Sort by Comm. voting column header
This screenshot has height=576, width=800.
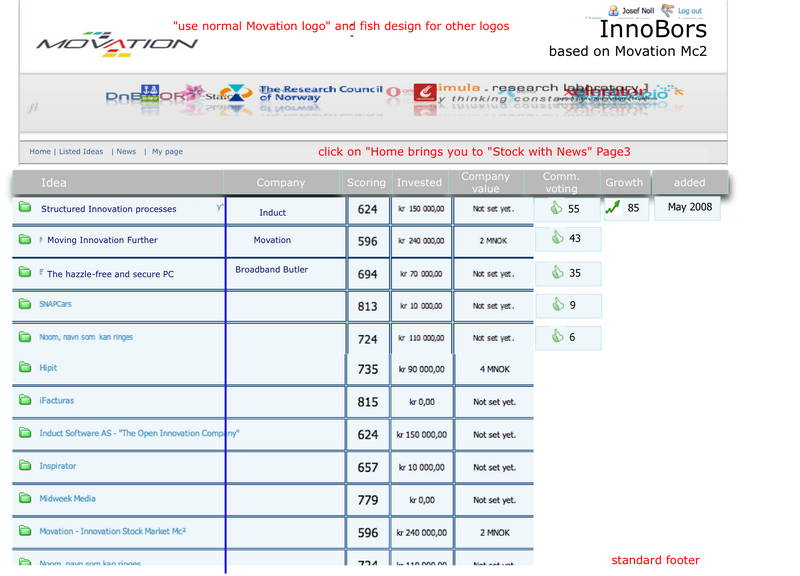pos(561,182)
